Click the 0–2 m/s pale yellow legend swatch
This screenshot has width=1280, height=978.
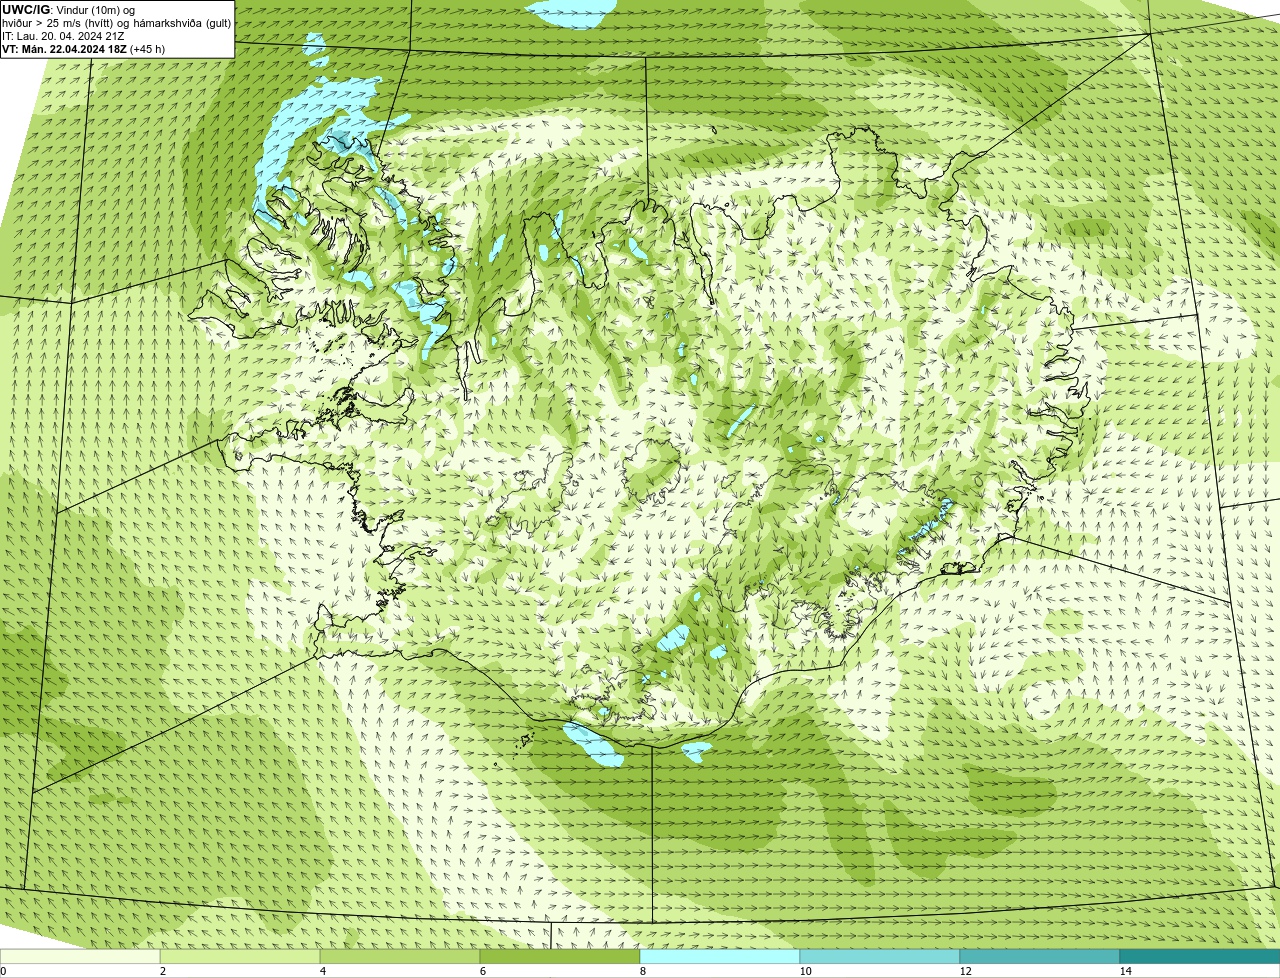tap(80, 956)
